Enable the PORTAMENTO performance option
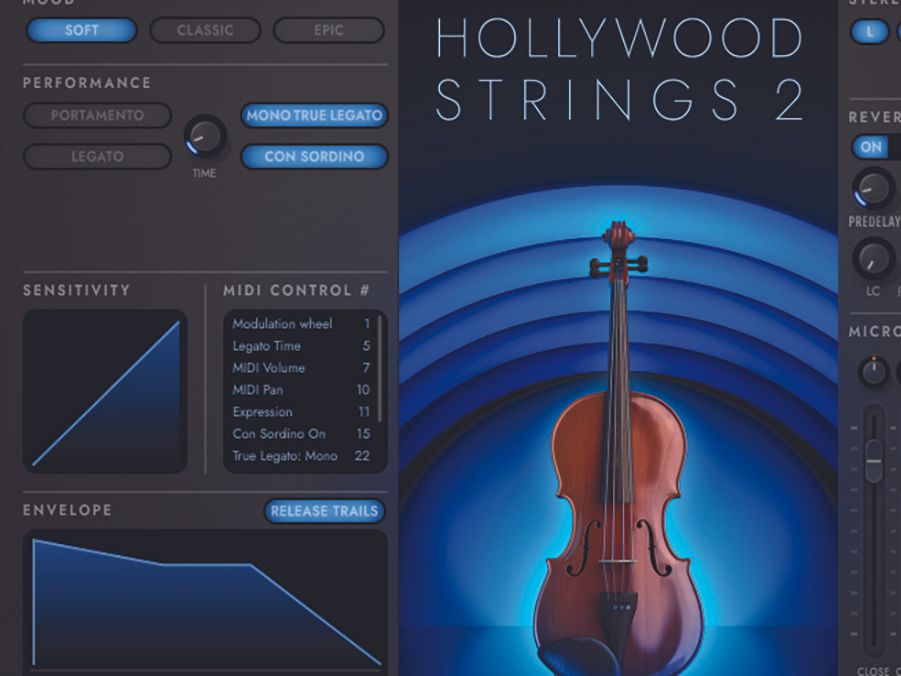This screenshot has width=901, height=676. (97, 115)
